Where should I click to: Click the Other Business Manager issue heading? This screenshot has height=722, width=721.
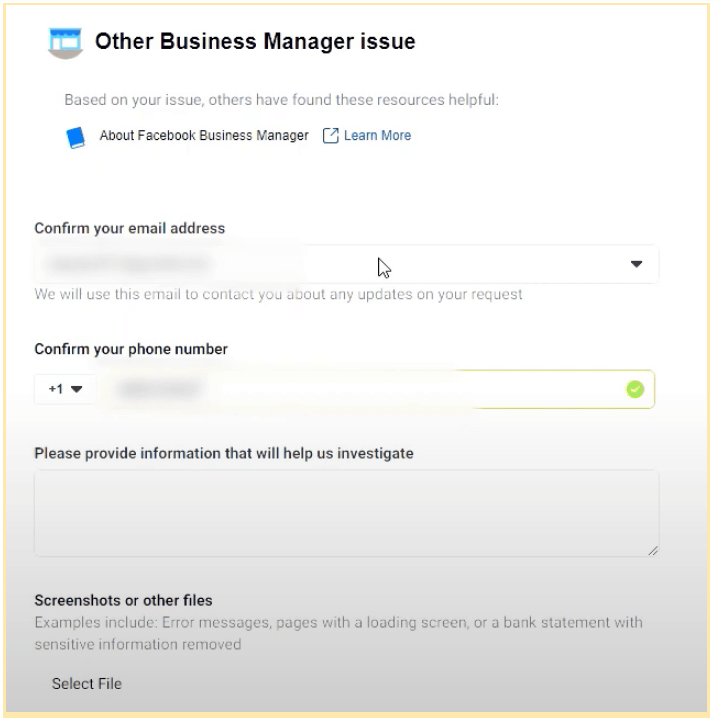tap(255, 41)
